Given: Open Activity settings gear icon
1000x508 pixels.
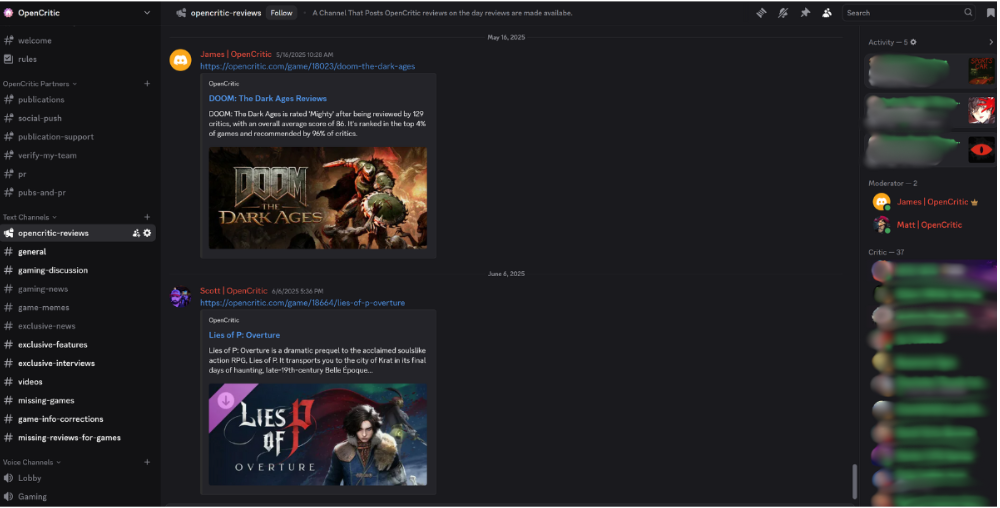Looking at the screenshot, I should click(913, 42).
